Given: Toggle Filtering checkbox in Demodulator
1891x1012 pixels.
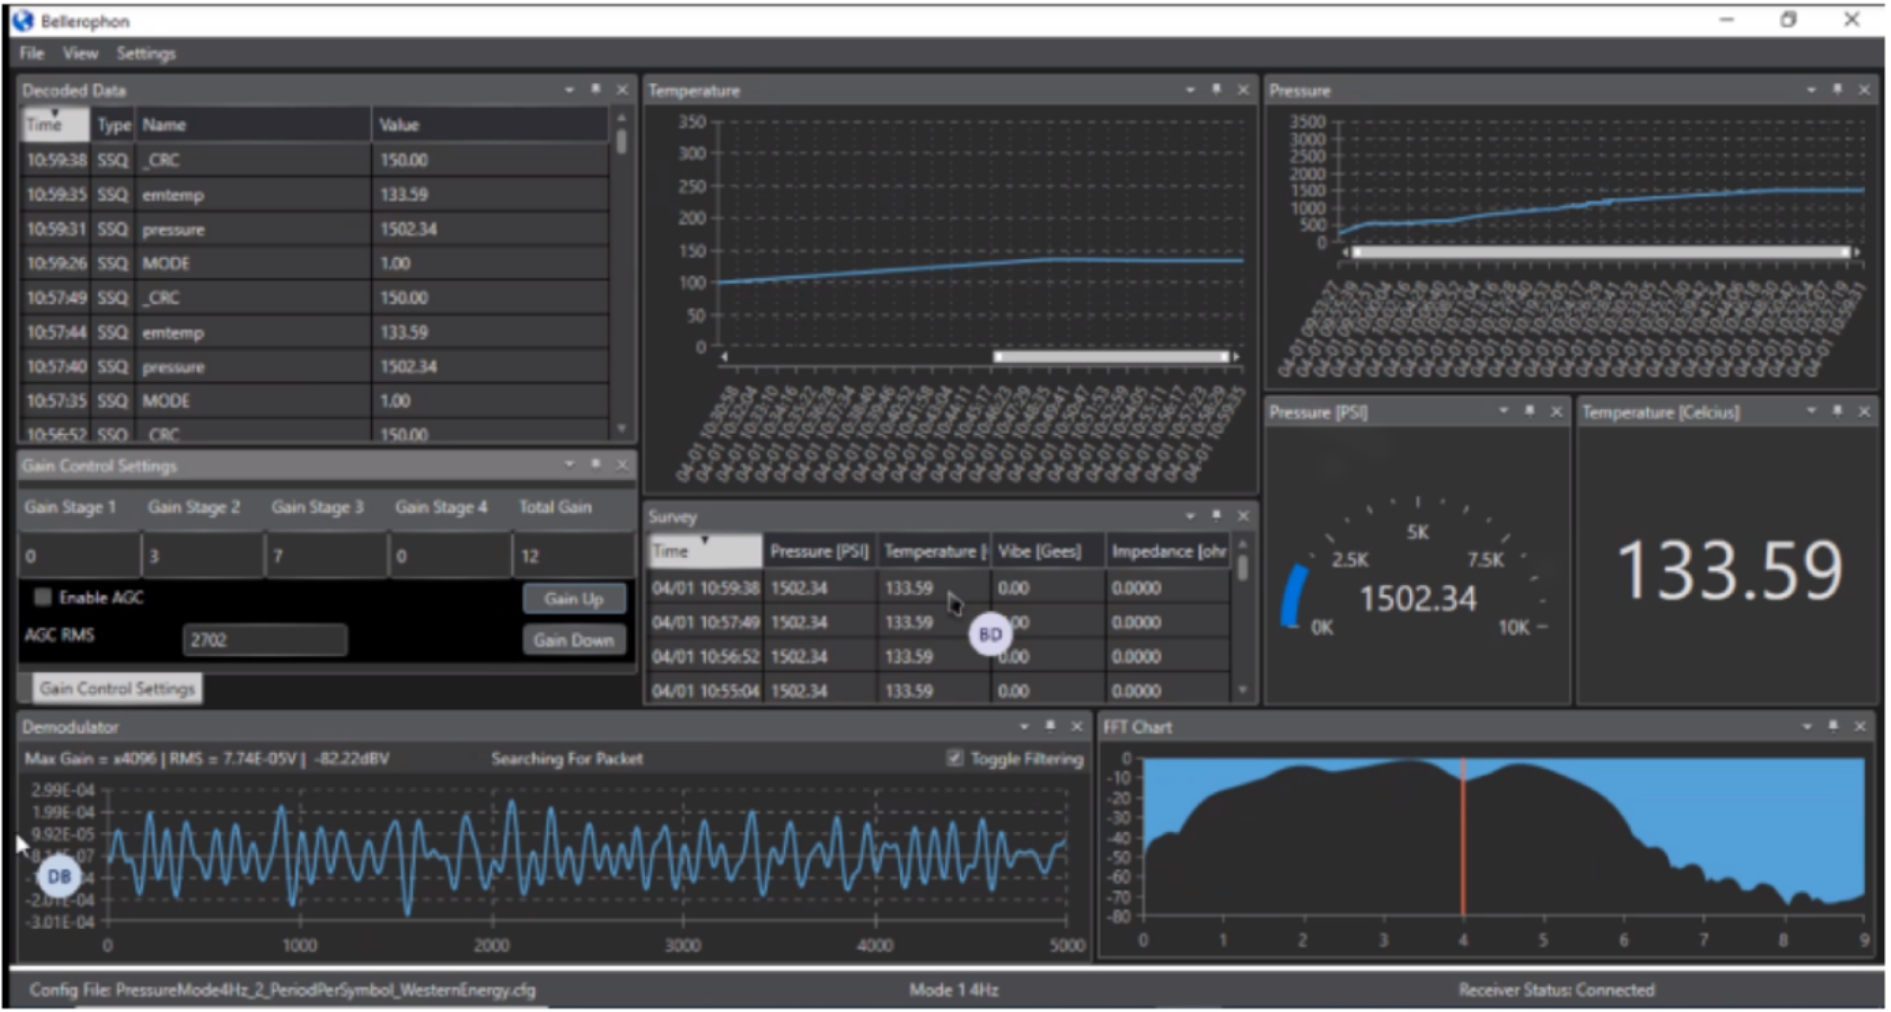Looking at the screenshot, I should click(x=955, y=758).
